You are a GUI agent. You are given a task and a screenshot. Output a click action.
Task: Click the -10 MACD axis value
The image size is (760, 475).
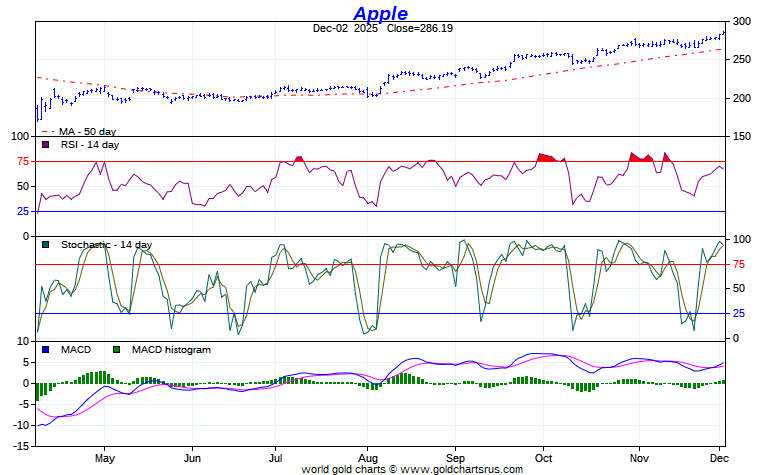20,425
